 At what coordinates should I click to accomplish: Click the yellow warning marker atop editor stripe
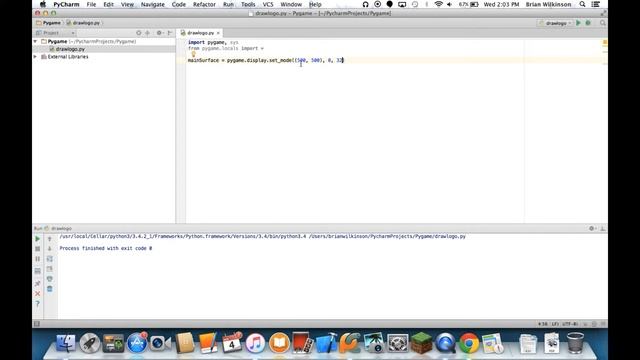(605, 42)
